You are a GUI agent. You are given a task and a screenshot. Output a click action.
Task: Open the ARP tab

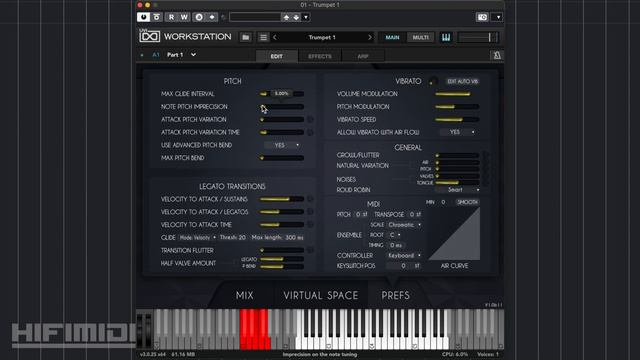(x=363, y=56)
